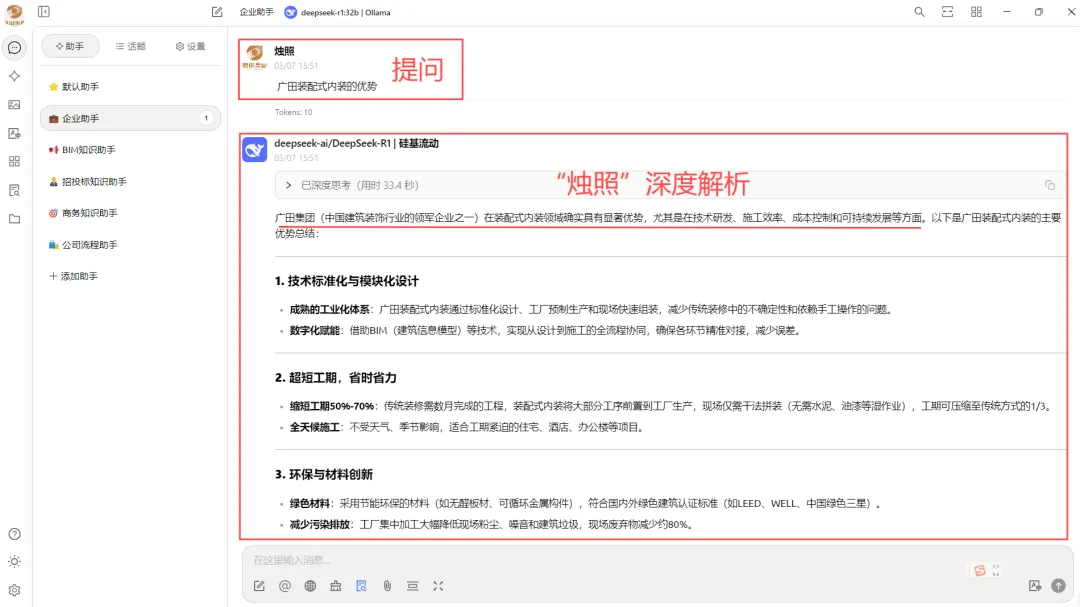Click 添加助手 to add assistant
This screenshot has width=1080, height=607.
pos(74,276)
